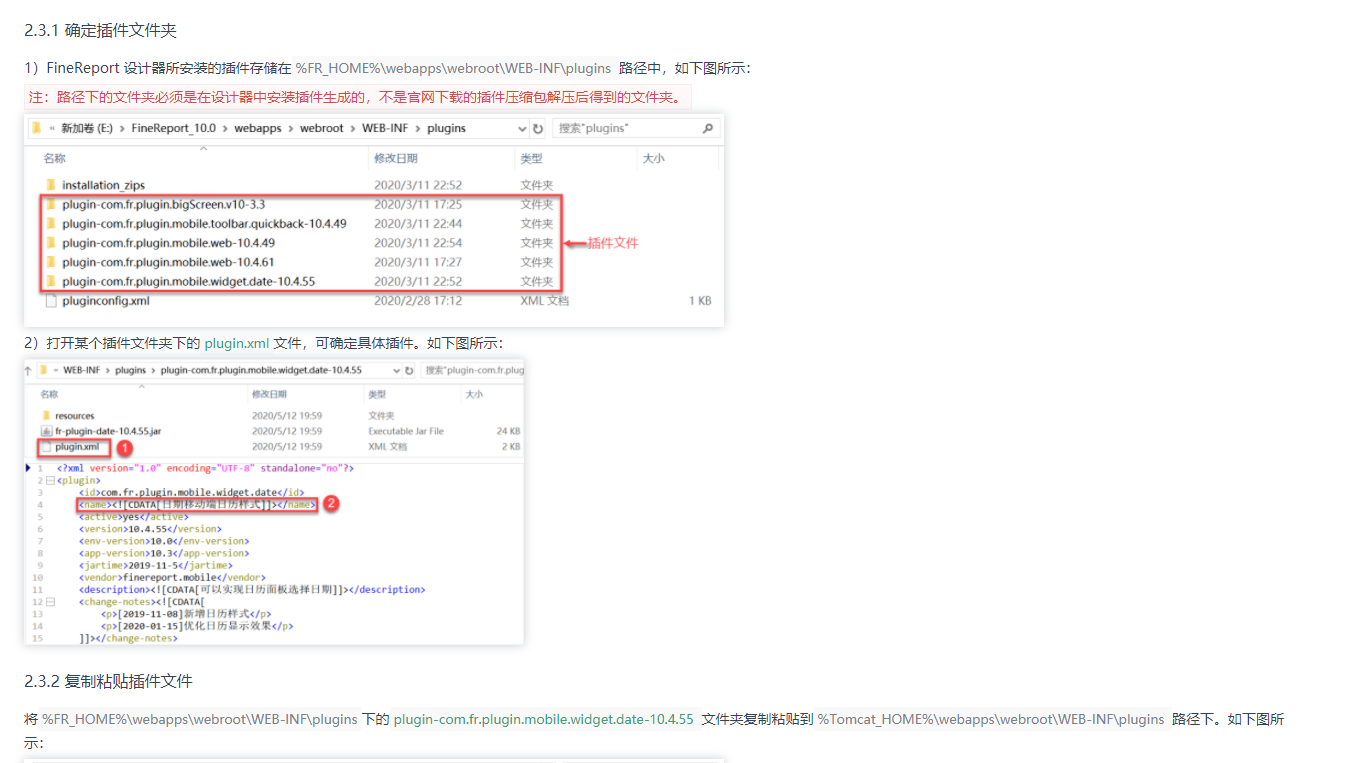Image resolution: width=1350 pixels, height=763 pixels.
Task: Select WEB-INF breadcrumb in first explorer window
Action: point(384,128)
